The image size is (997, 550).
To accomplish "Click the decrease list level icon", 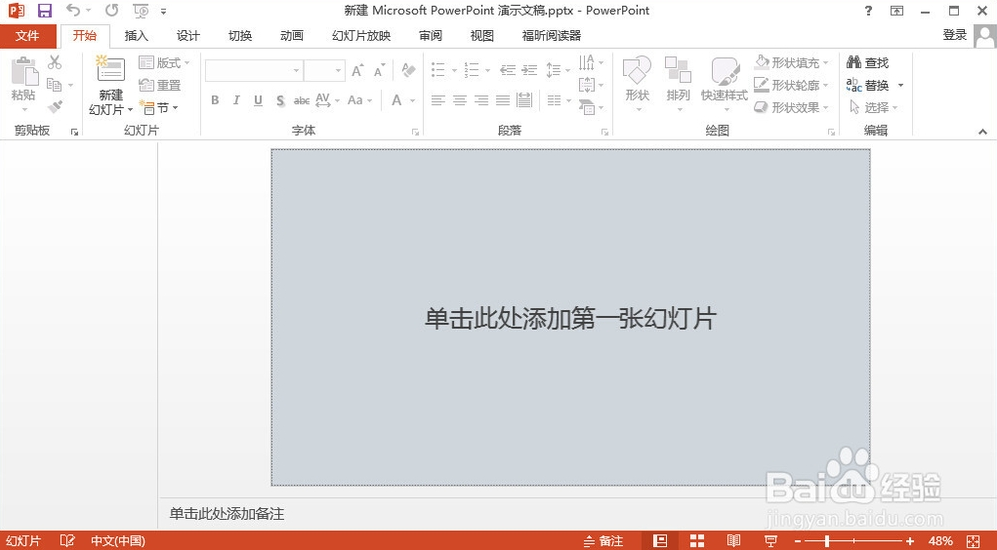I will click(x=507, y=69).
